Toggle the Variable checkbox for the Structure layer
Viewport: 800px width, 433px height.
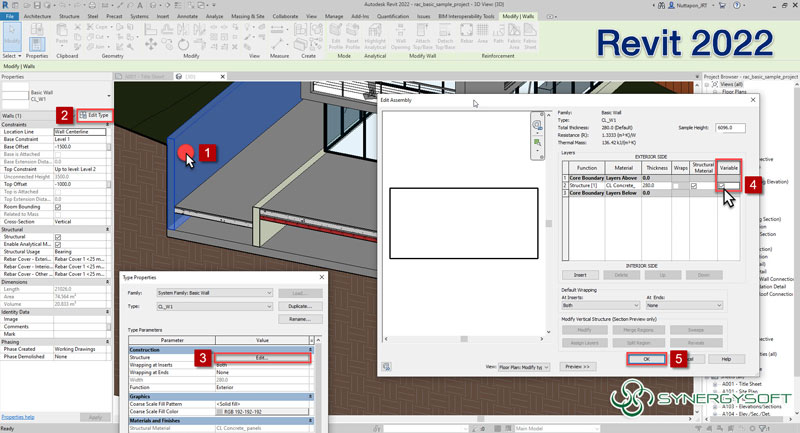pos(722,185)
